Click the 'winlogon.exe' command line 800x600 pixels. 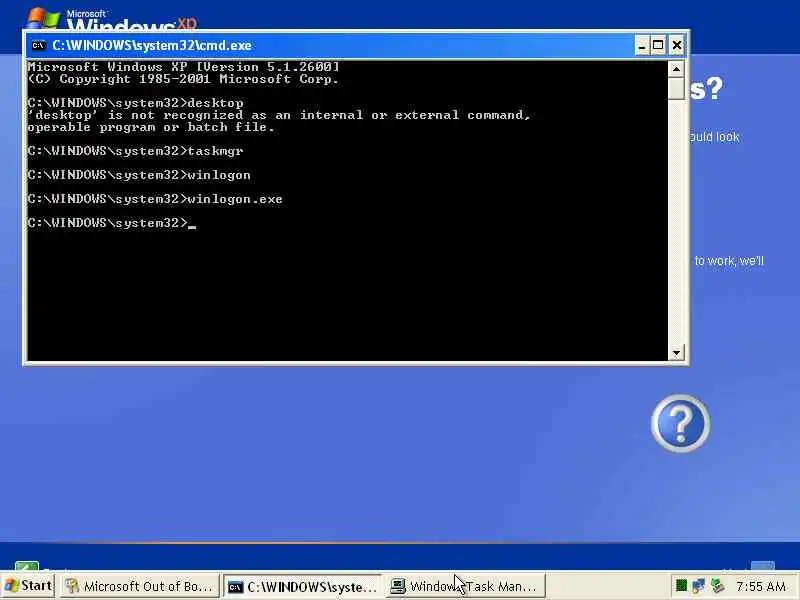tap(155, 199)
